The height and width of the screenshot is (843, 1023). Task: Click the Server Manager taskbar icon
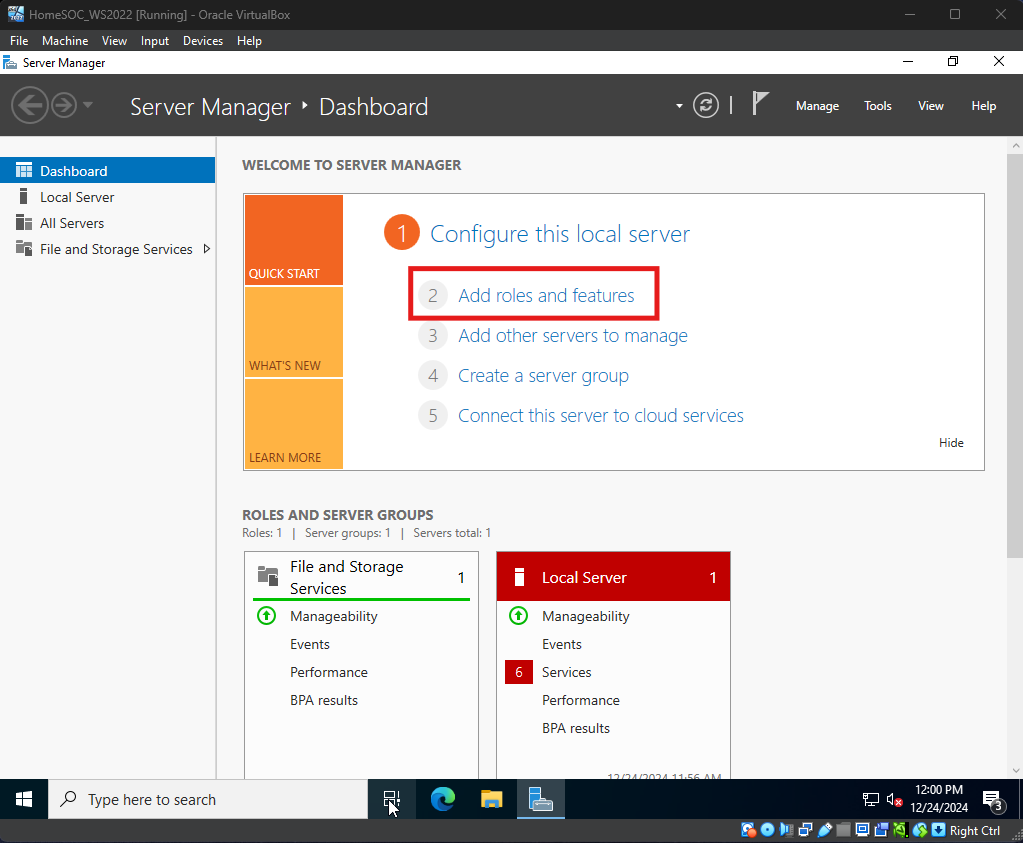pos(541,799)
